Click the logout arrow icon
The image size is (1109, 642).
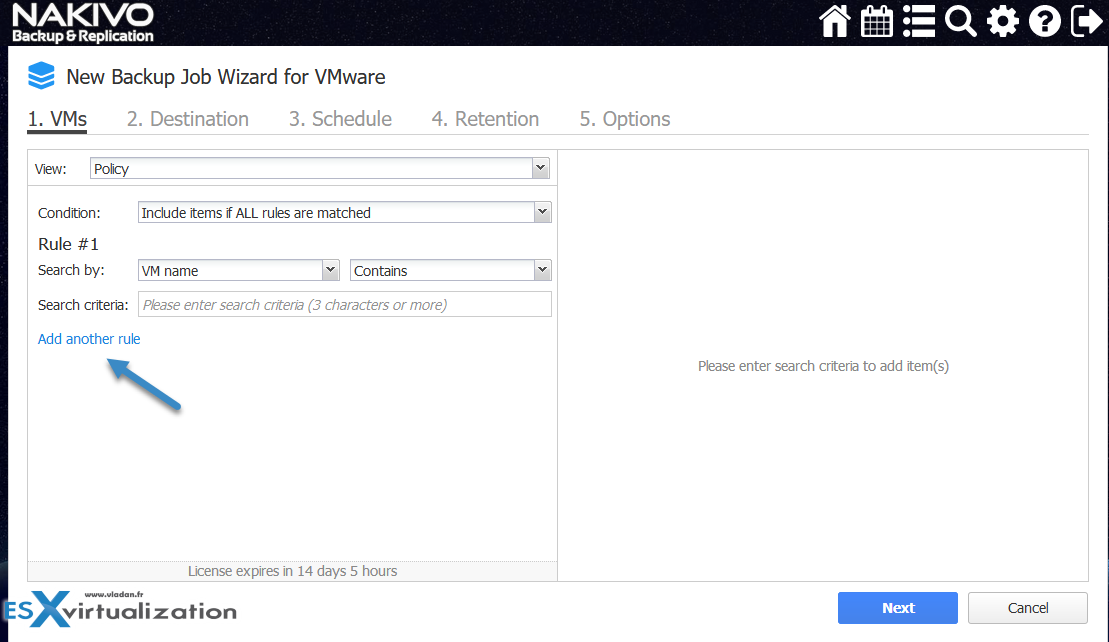click(1086, 21)
